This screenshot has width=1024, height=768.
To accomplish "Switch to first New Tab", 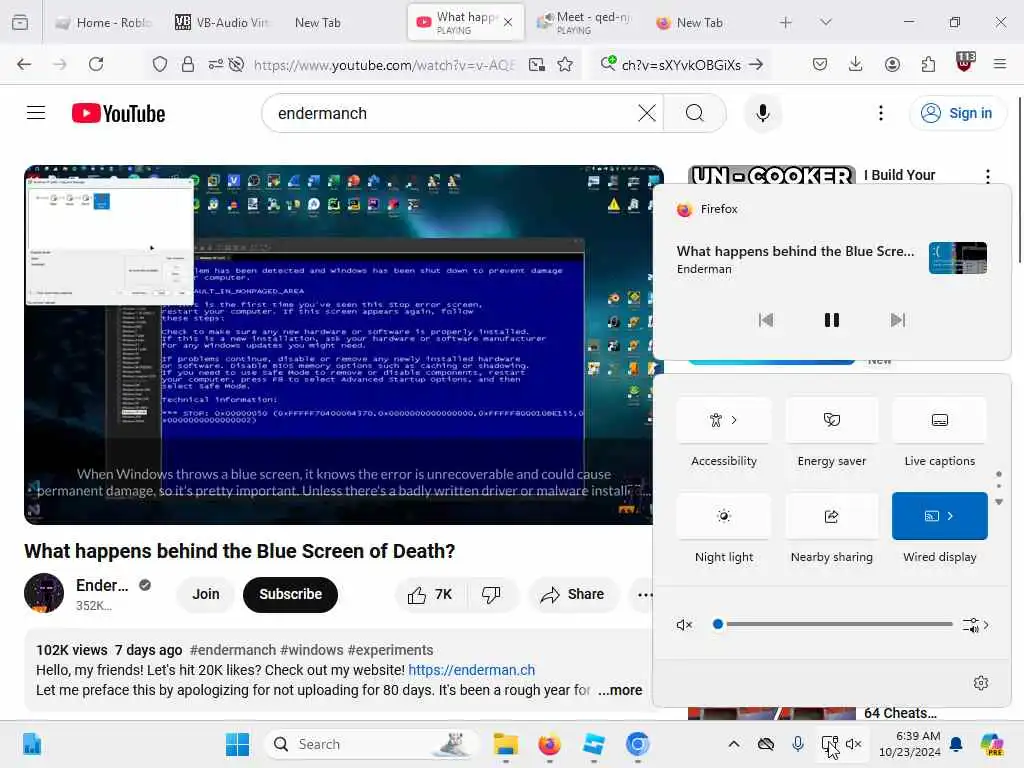I will (x=318, y=23).
